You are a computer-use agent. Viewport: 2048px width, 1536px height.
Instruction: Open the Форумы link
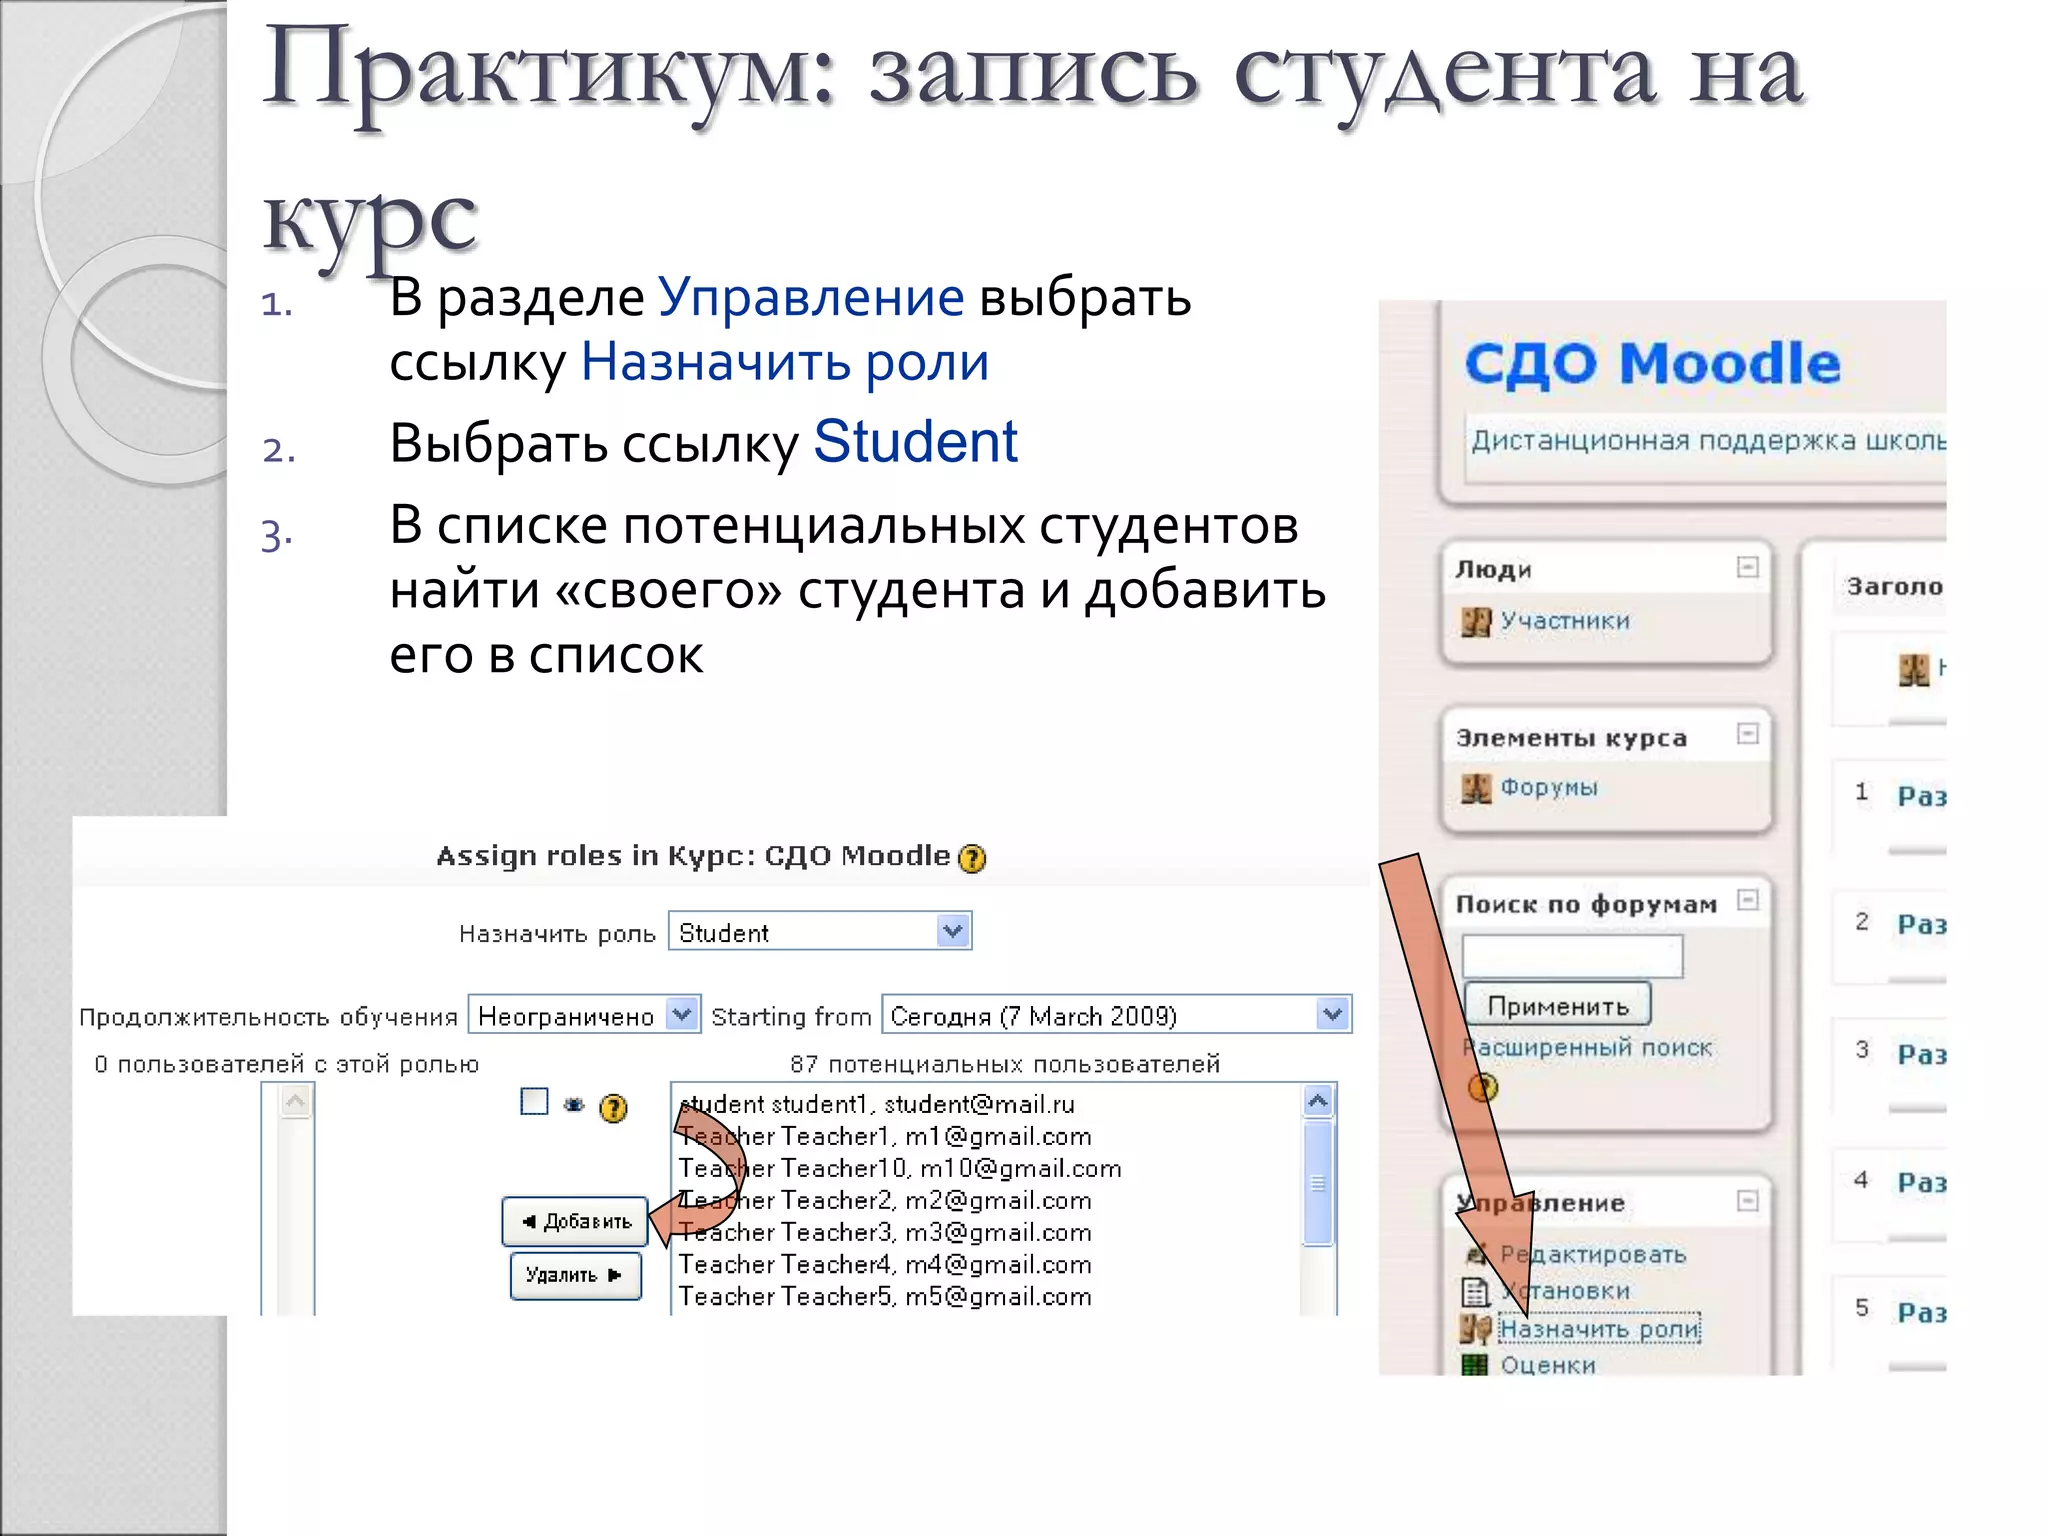pyautogui.click(x=1549, y=787)
